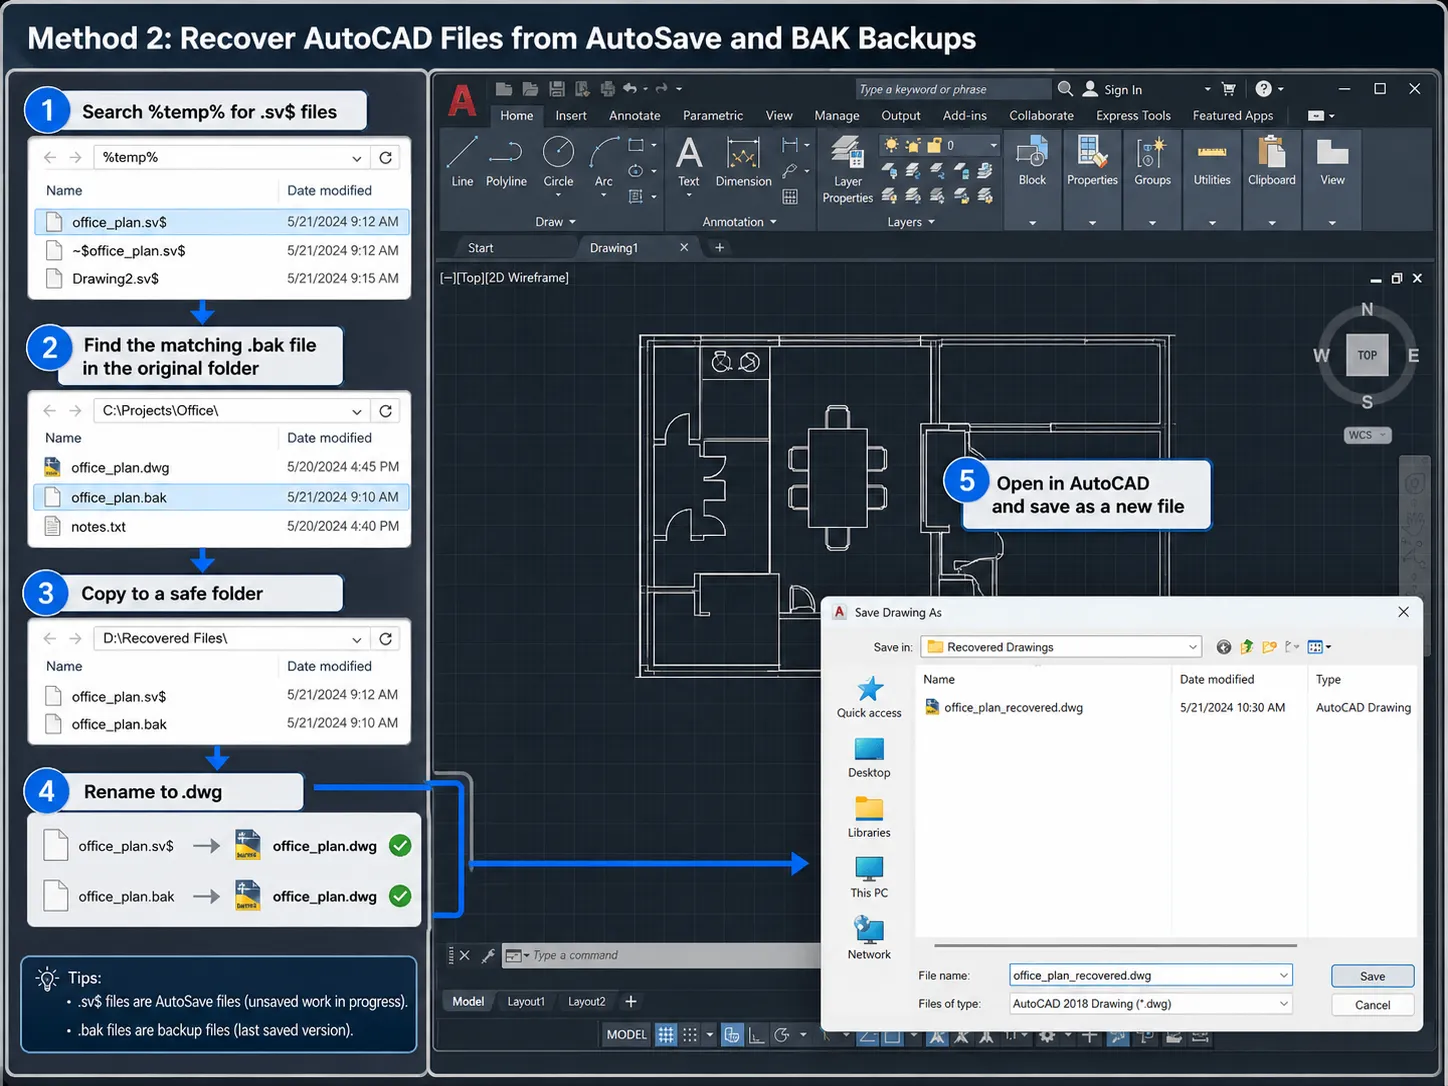
Task: Open Layer Properties panel
Action: (848, 170)
